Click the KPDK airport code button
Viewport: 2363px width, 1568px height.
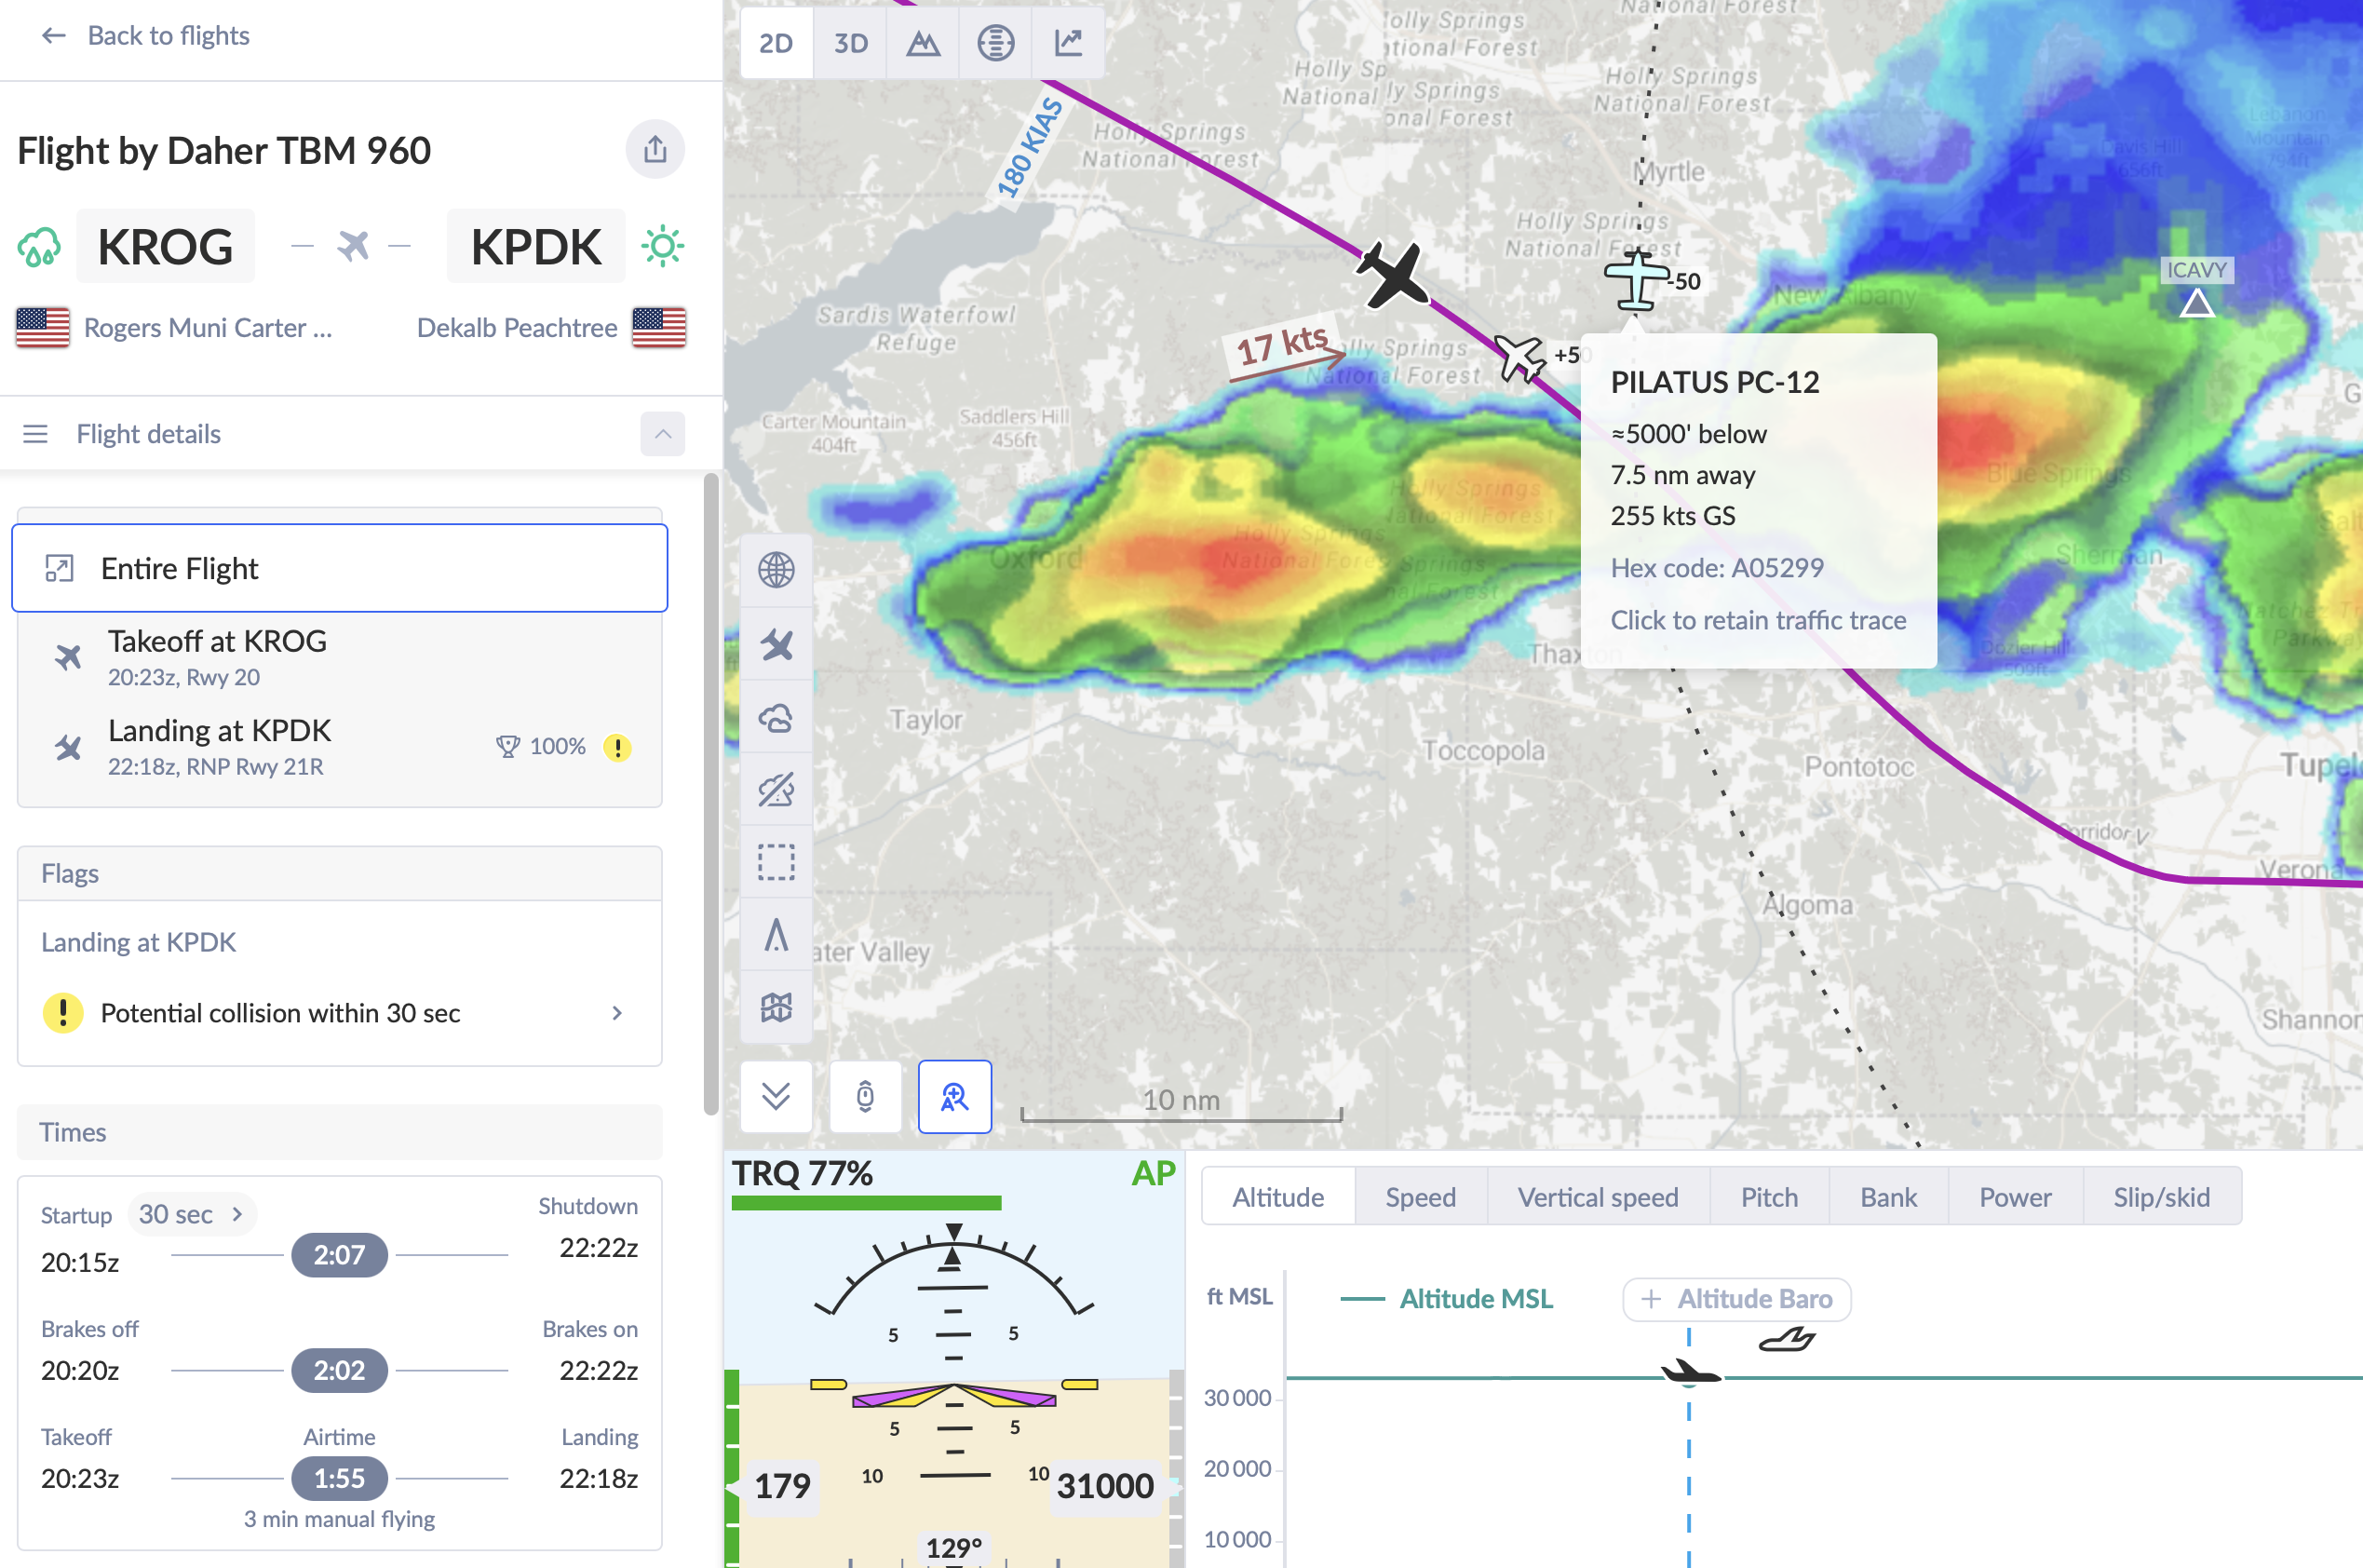[x=536, y=246]
